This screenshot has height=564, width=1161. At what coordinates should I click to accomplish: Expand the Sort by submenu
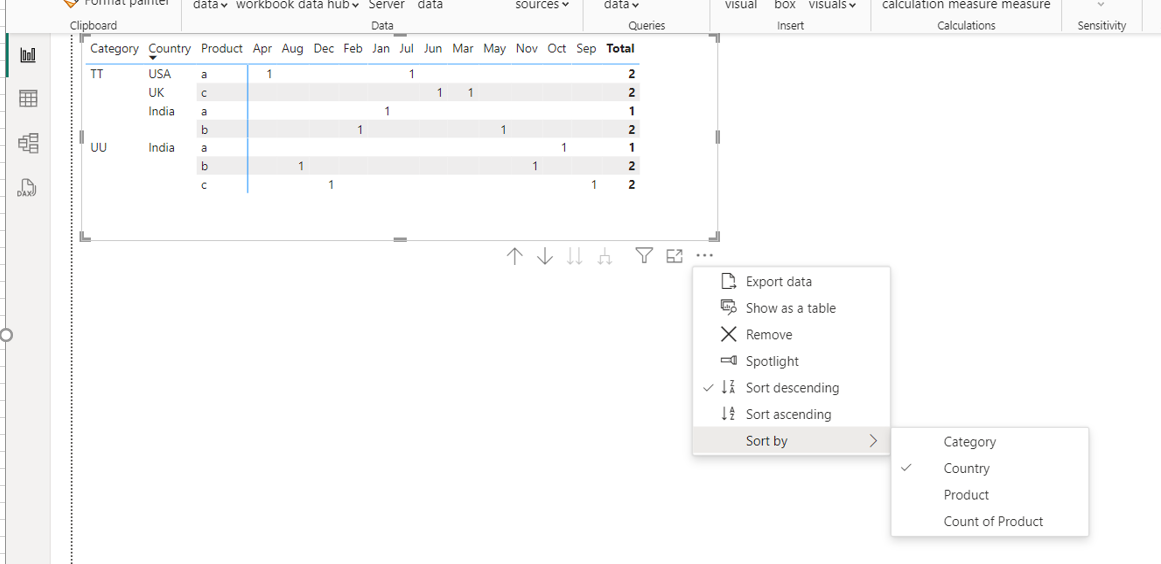(791, 441)
